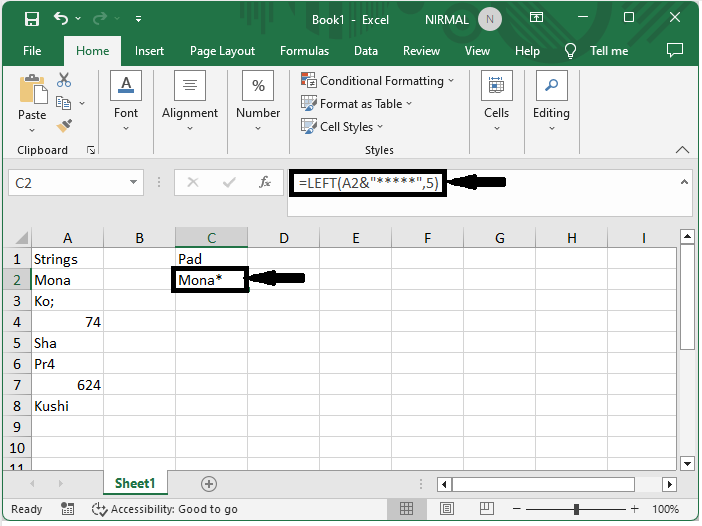This screenshot has height=526, width=702.
Task: Click the NIRMAL account avatar
Action: (x=489, y=20)
